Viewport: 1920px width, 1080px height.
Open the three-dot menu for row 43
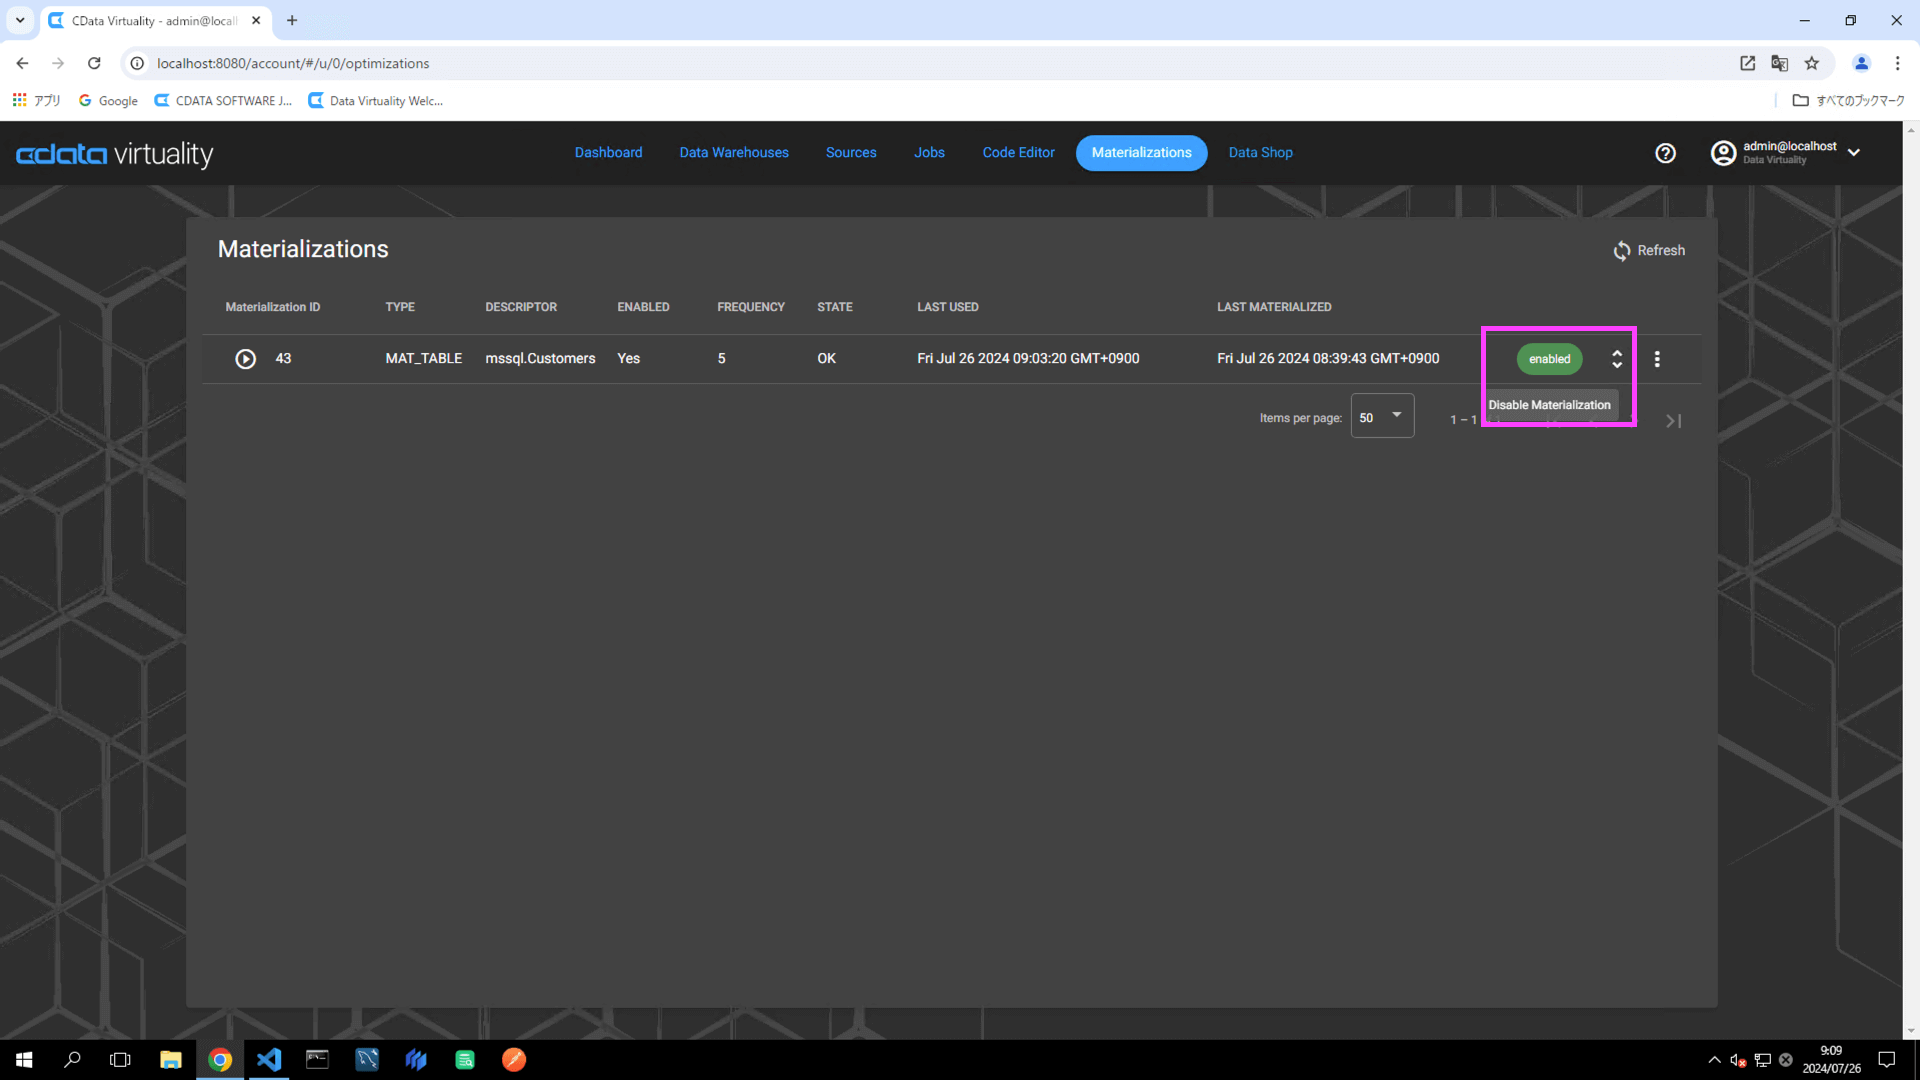1657,359
